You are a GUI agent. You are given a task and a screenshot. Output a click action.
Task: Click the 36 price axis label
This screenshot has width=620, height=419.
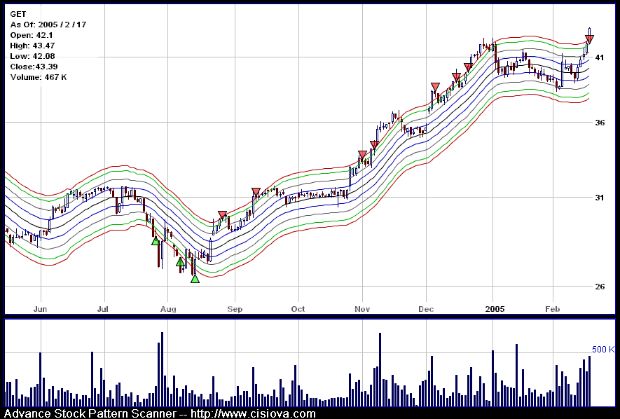tap(599, 123)
